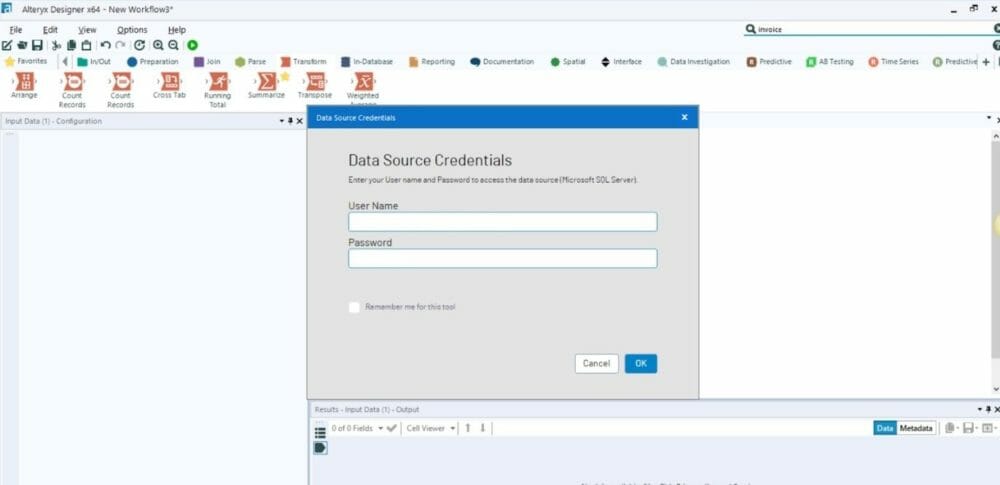Switch to the Parse tool category
The width and height of the screenshot is (1000, 485).
click(251, 62)
